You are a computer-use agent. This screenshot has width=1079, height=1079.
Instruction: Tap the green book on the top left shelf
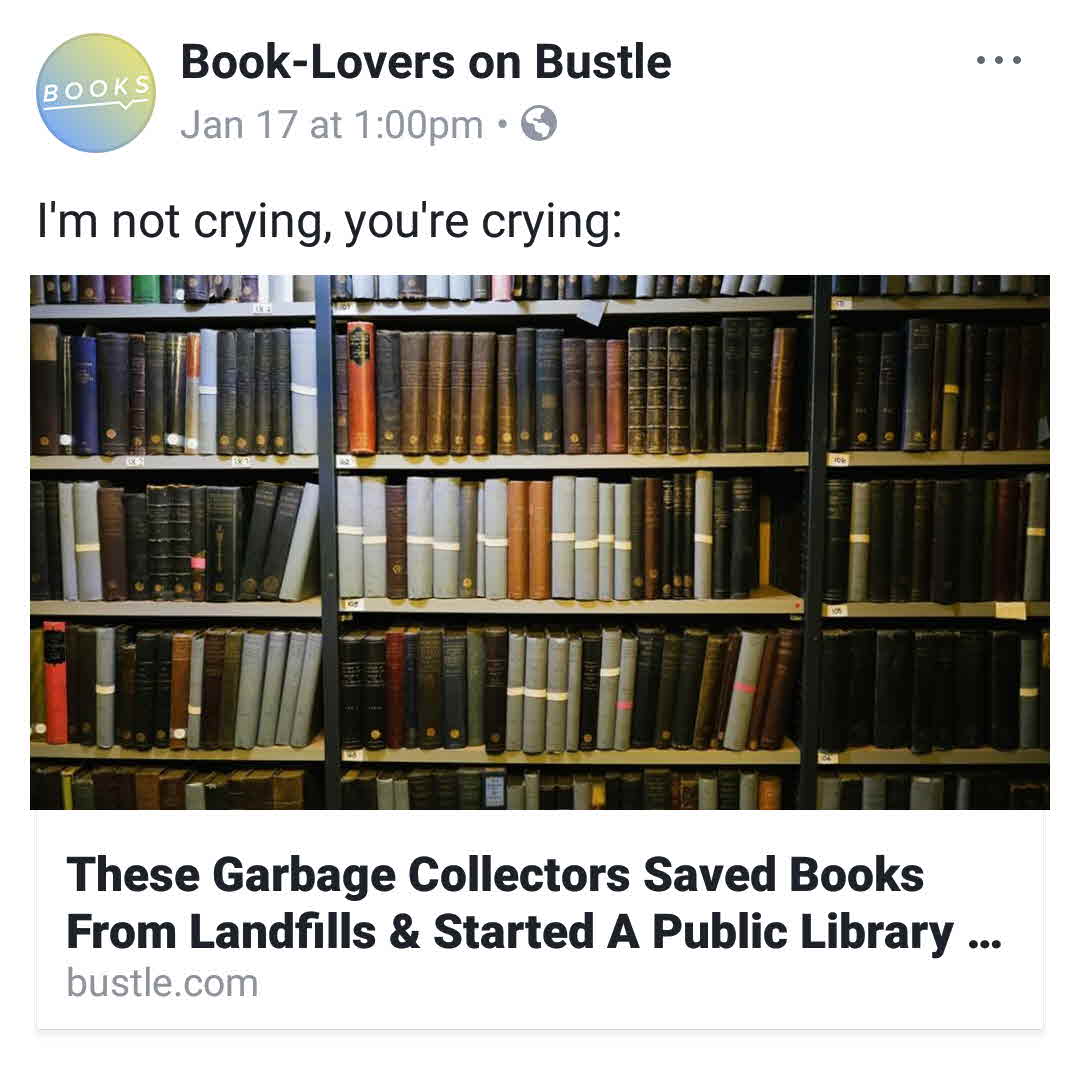[146, 288]
